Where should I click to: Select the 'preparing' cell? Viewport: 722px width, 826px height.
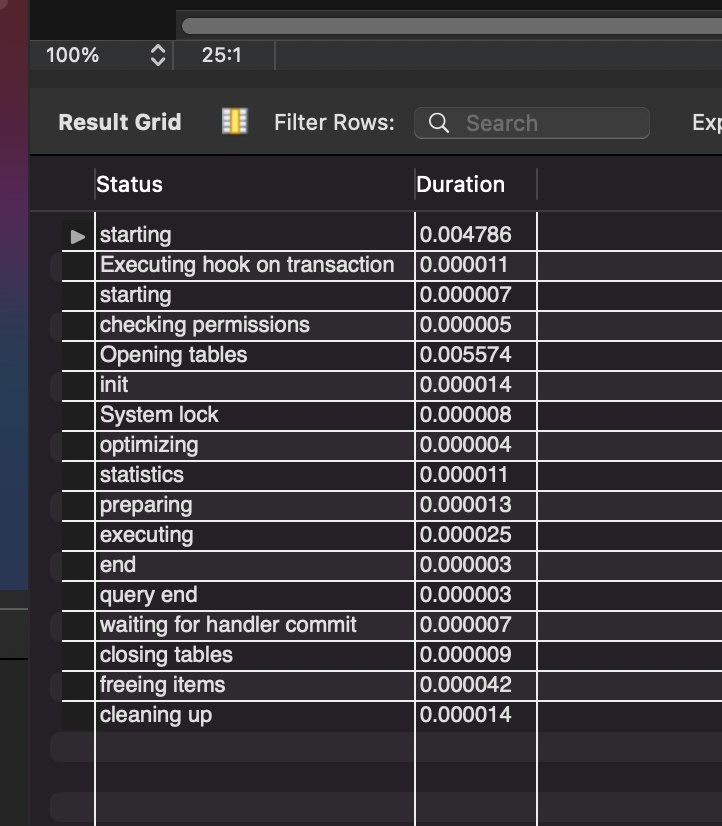click(255, 505)
